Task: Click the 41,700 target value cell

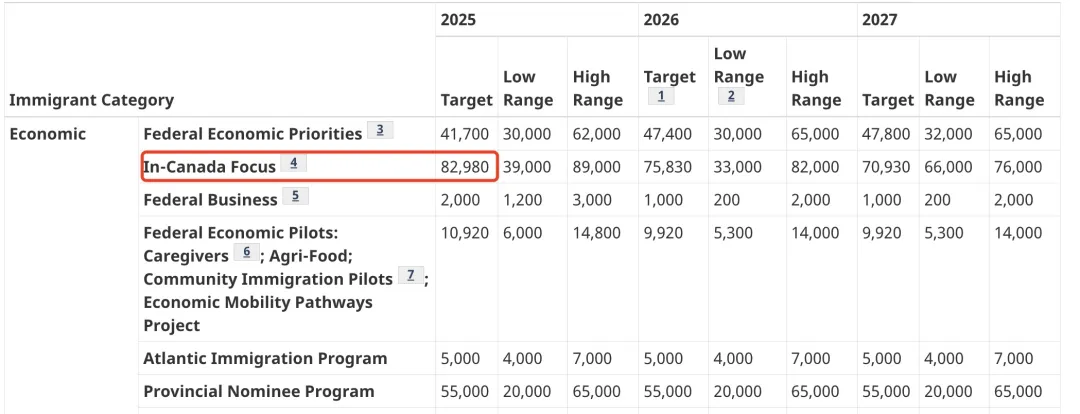Action: click(x=465, y=134)
